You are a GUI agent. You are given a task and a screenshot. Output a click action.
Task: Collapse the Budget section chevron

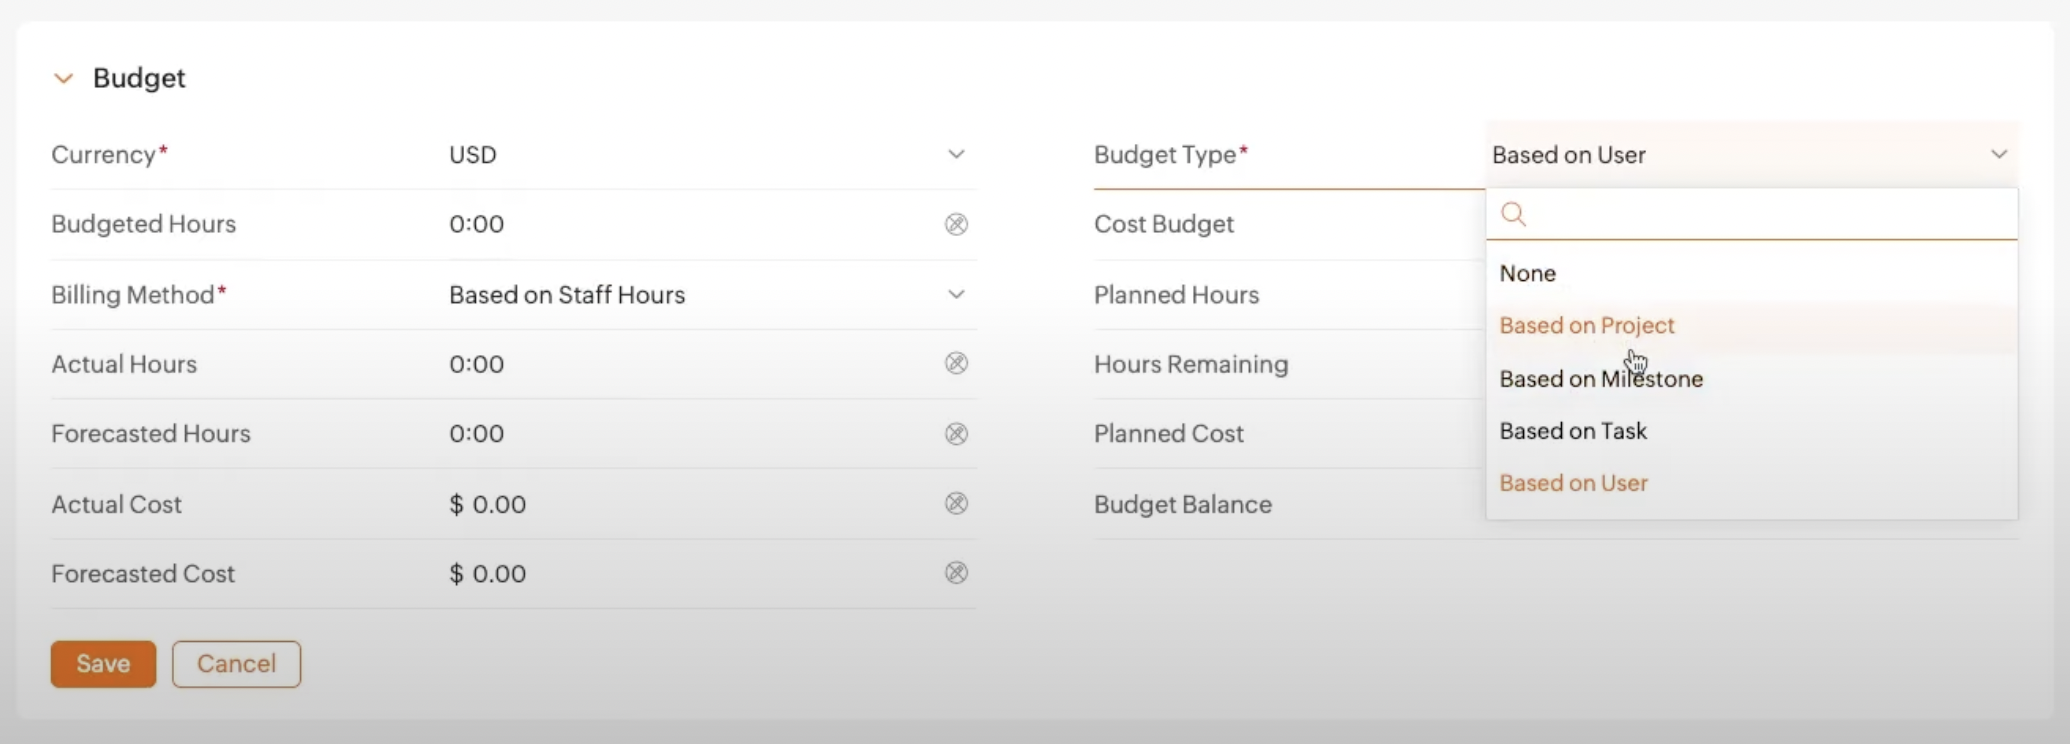63,78
